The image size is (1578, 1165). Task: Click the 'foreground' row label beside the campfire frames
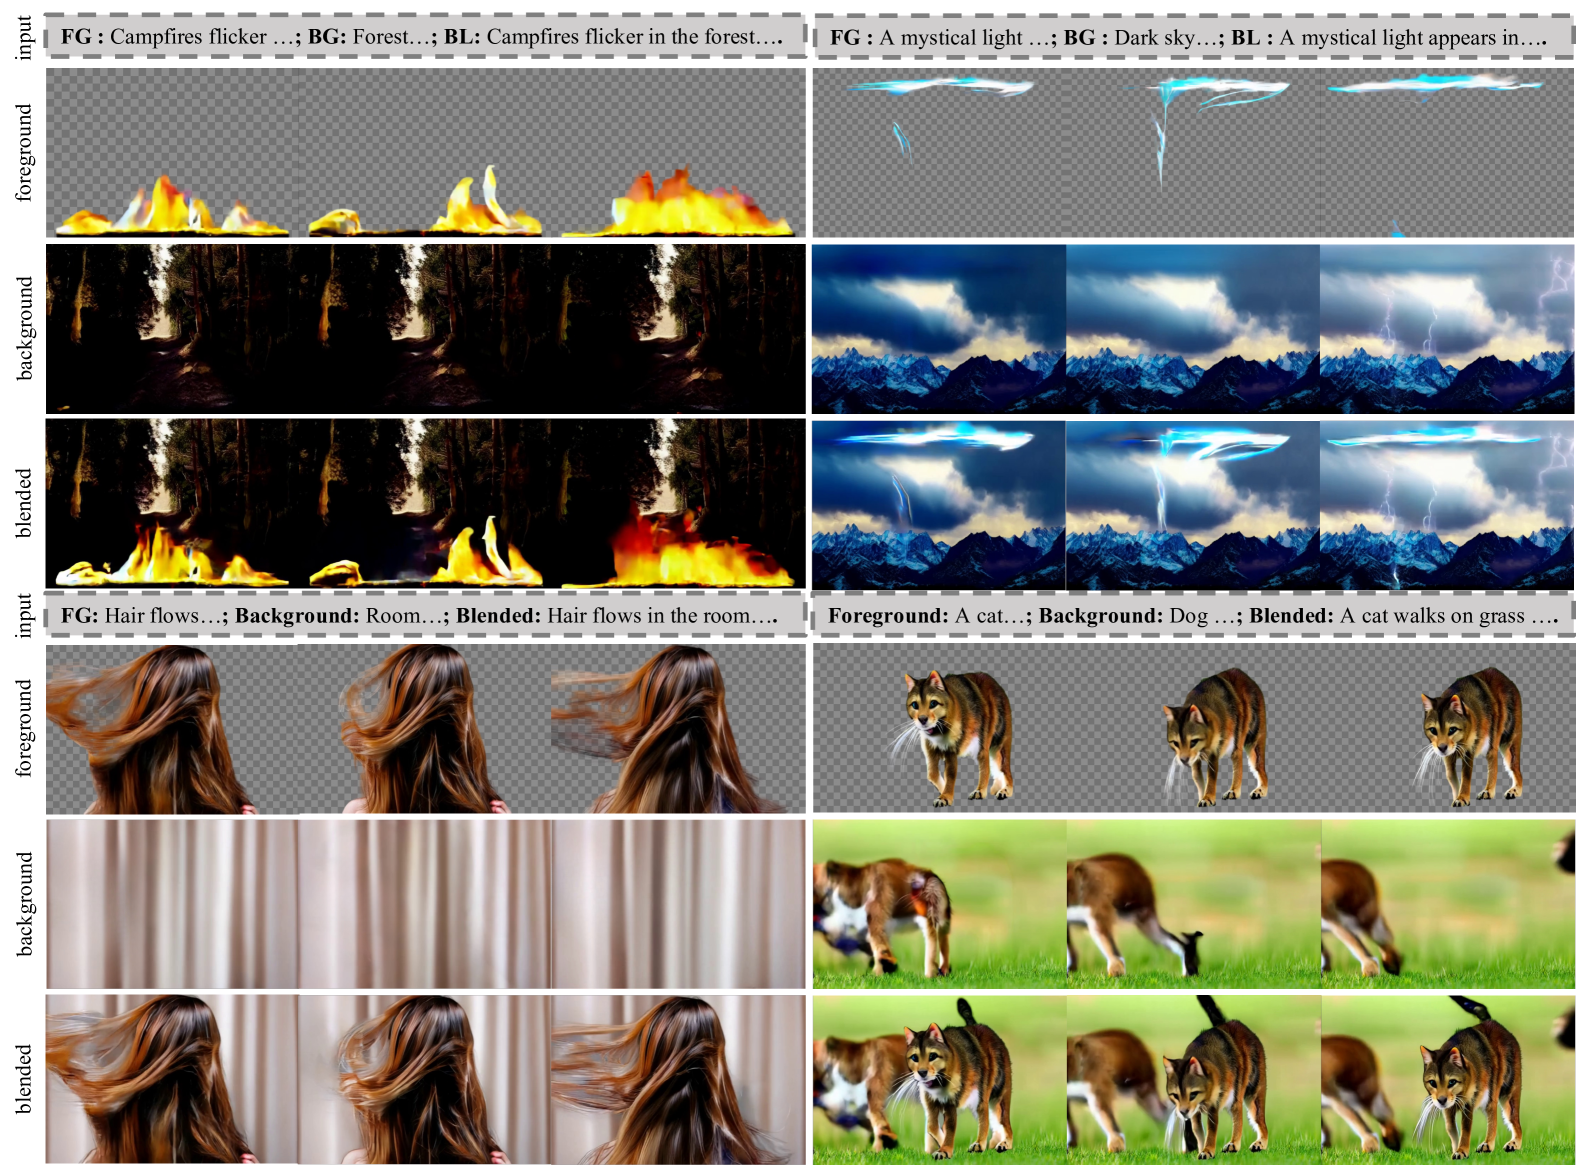[x=23, y=153]
